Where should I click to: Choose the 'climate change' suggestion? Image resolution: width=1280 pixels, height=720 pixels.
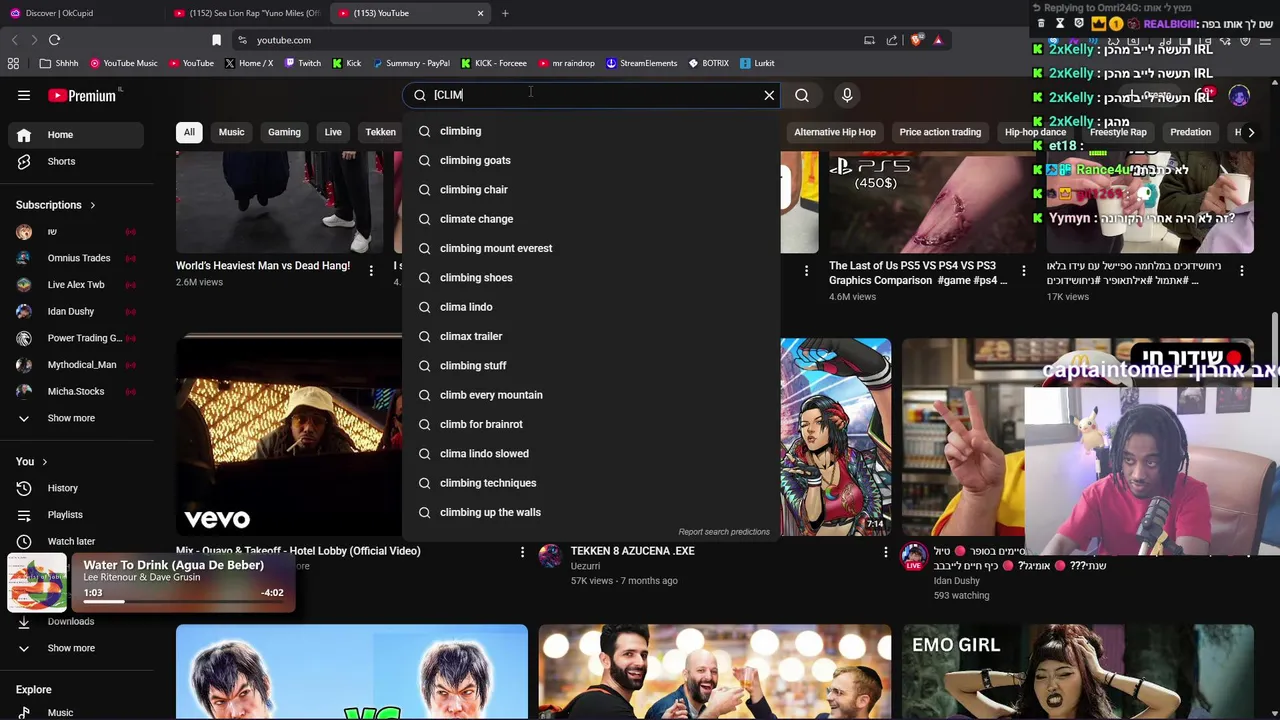pos(591,219)
